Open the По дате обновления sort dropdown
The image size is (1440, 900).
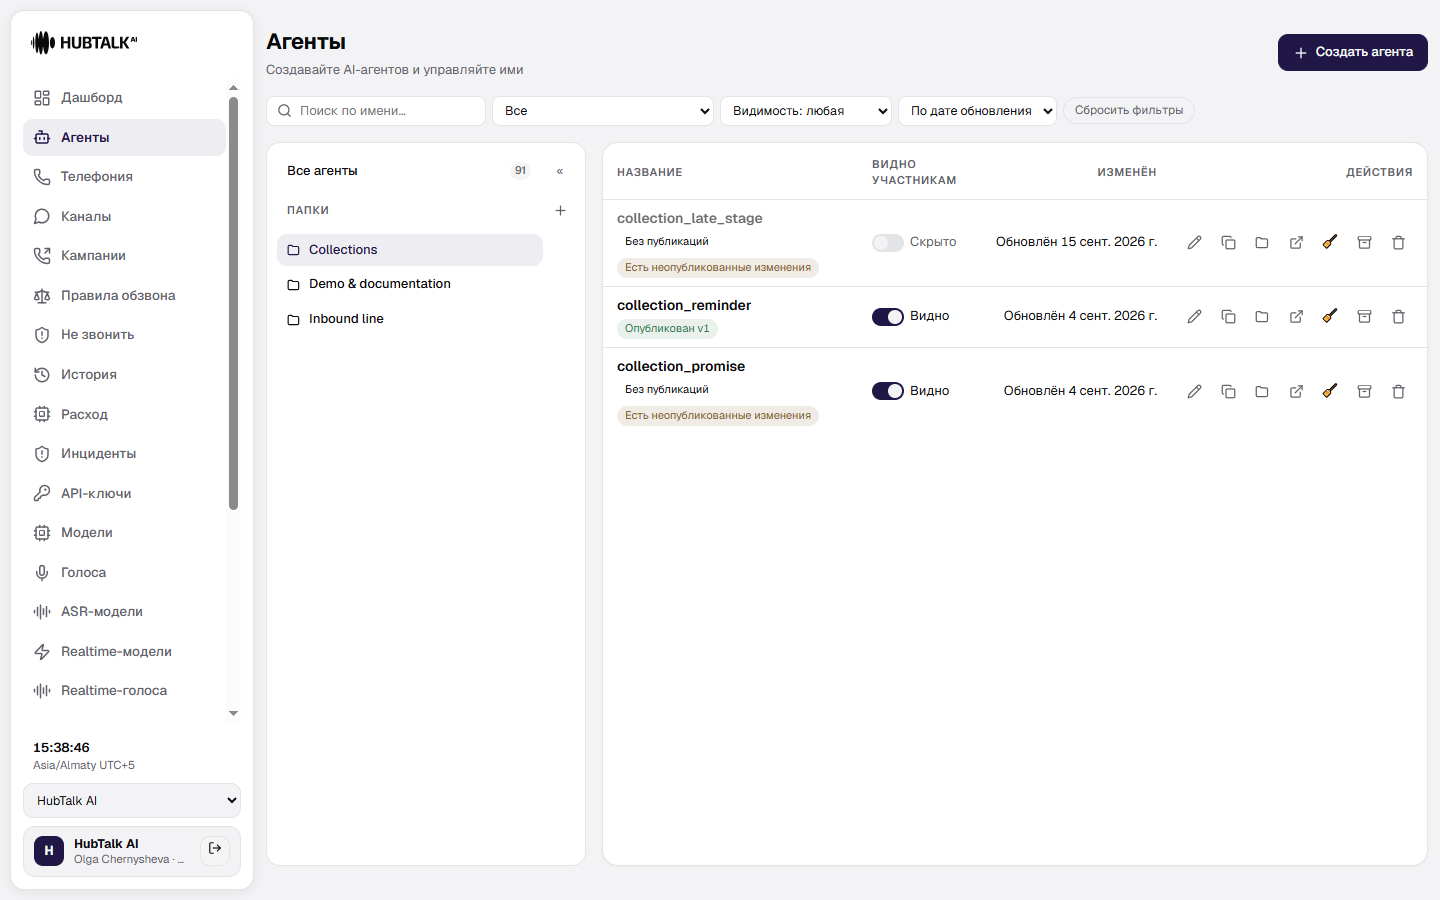(x=978, y=111)
